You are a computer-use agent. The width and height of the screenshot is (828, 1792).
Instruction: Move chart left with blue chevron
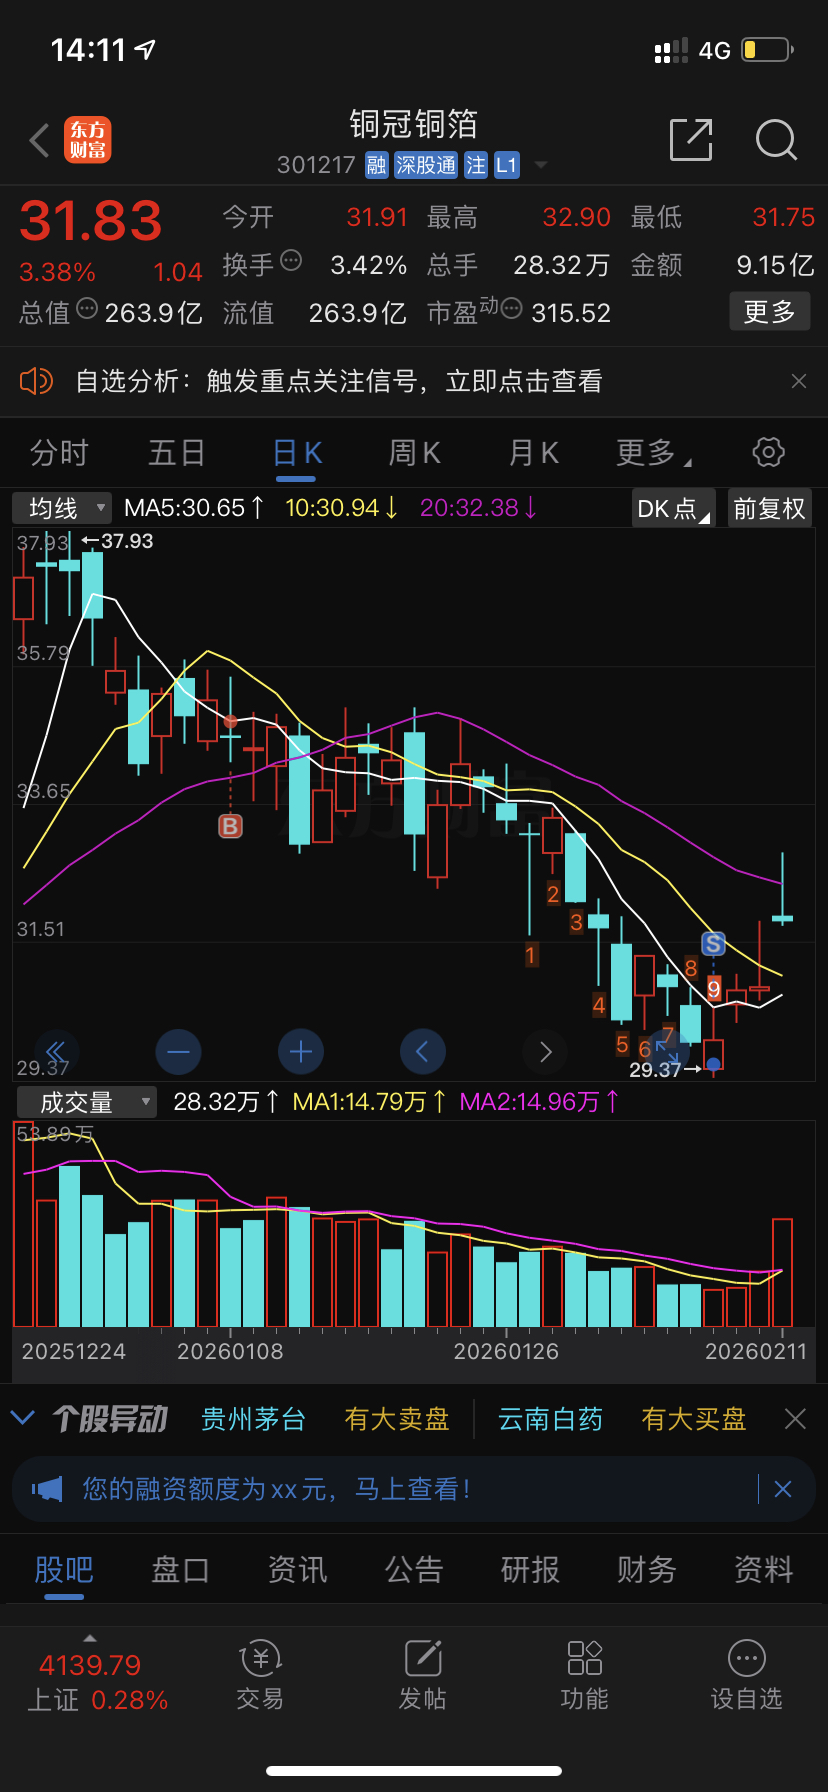pos(422,1052)
